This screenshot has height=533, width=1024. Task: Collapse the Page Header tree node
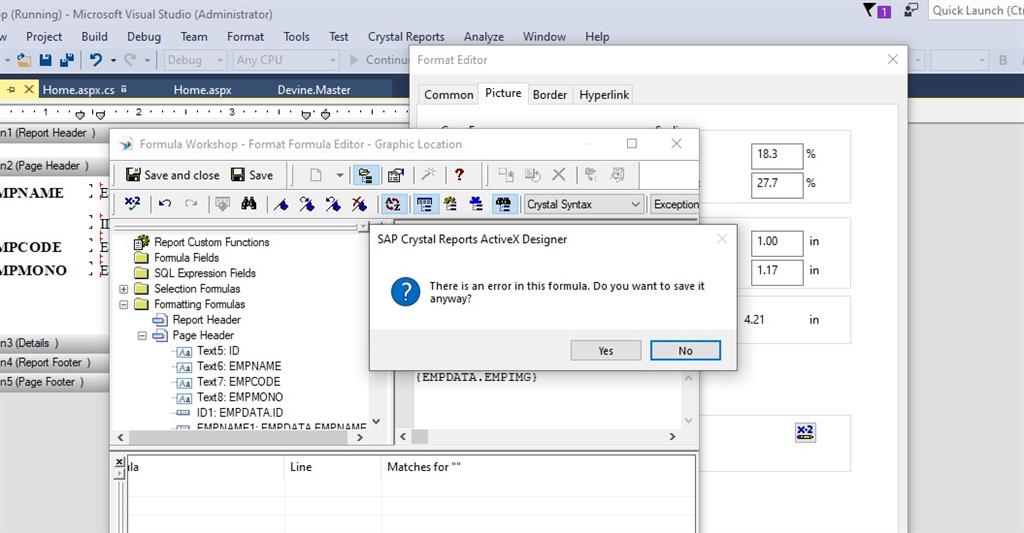142,336
